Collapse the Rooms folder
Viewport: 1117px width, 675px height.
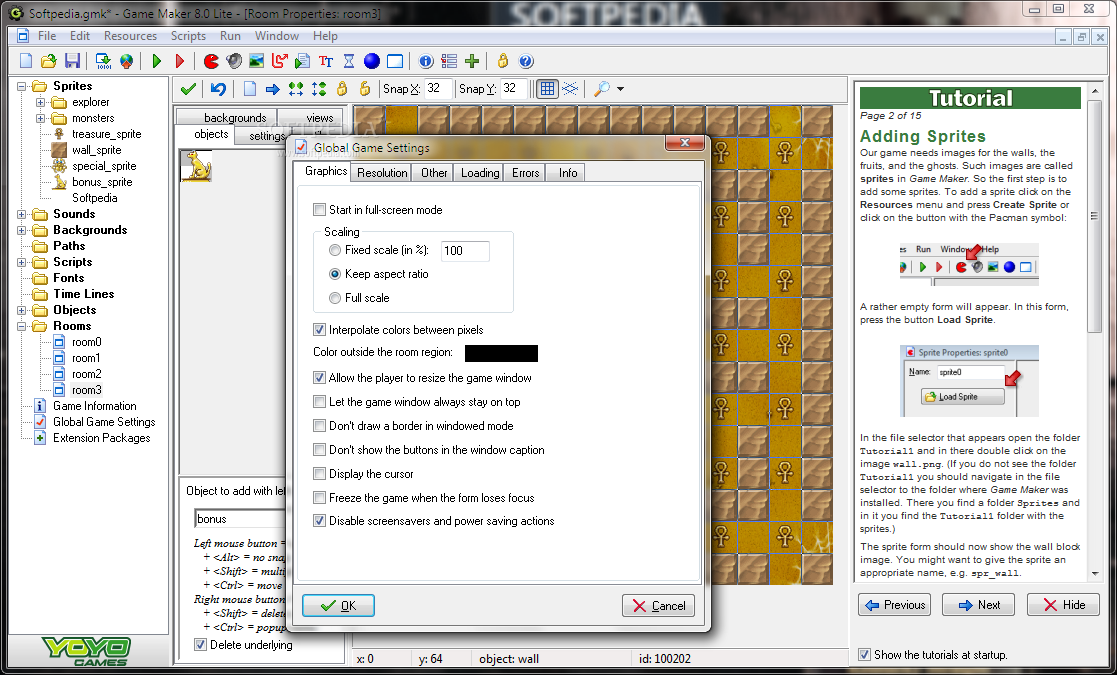pyautogui.click(x=21, y=326)
